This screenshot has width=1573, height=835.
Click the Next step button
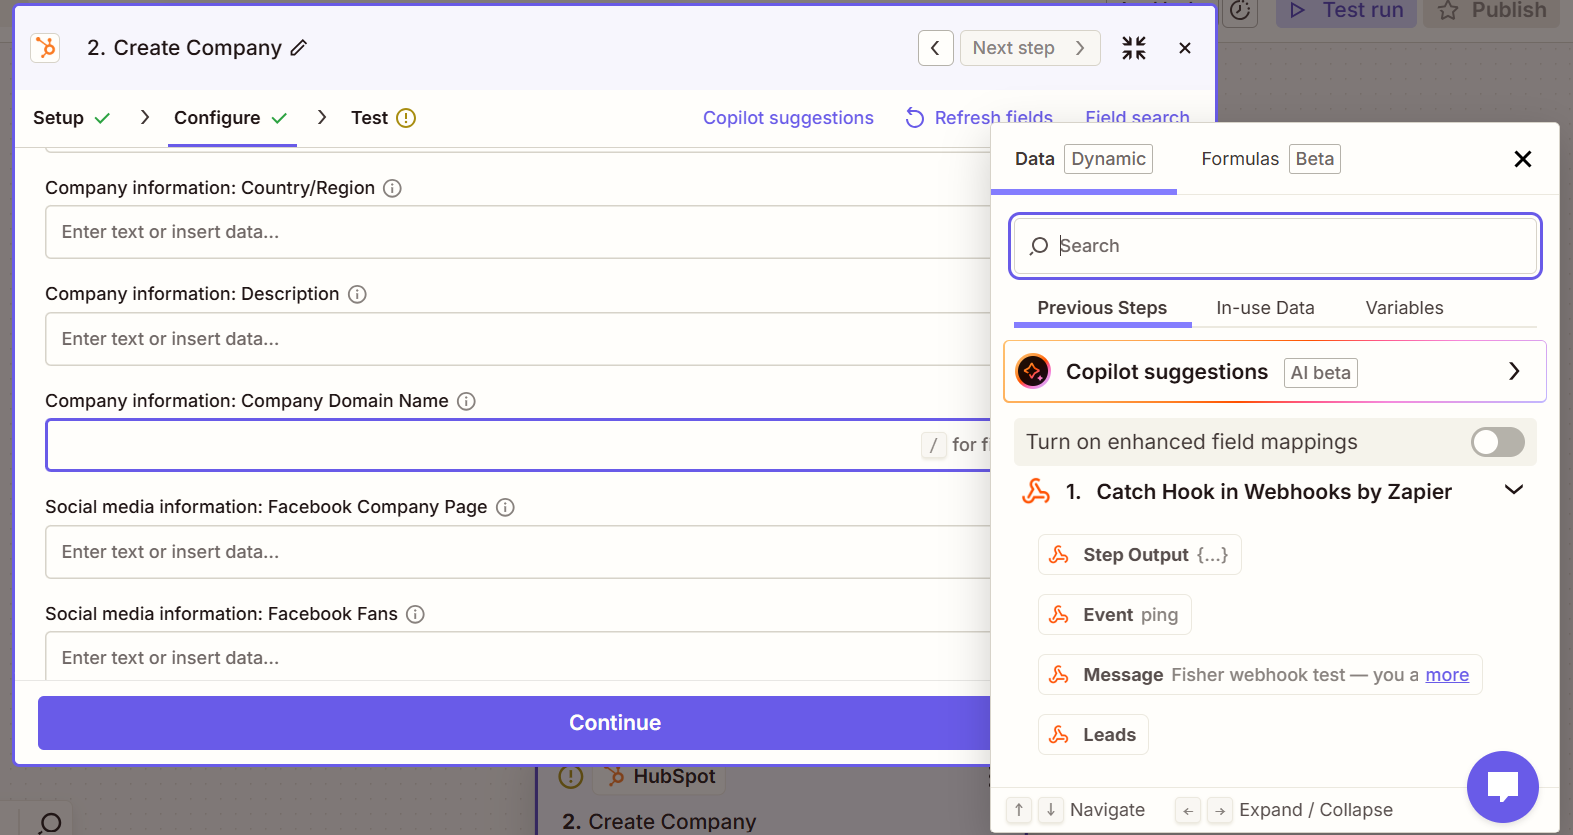tap(1030, 48)
